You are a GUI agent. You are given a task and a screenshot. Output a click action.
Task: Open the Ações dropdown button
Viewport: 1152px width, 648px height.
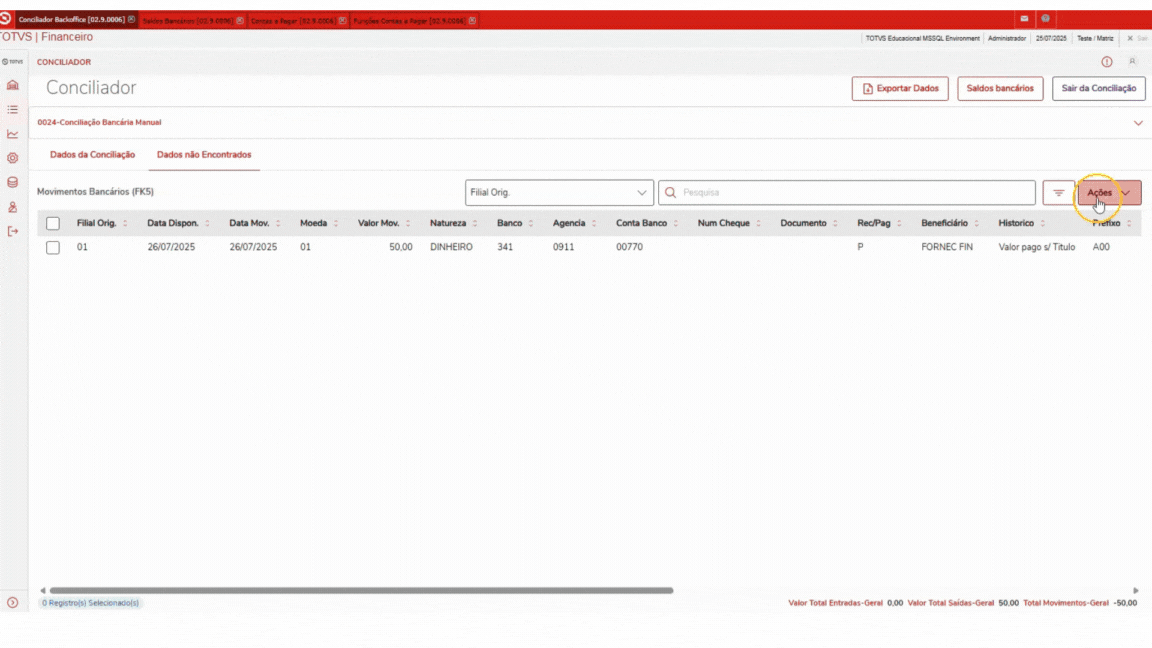1109,192
